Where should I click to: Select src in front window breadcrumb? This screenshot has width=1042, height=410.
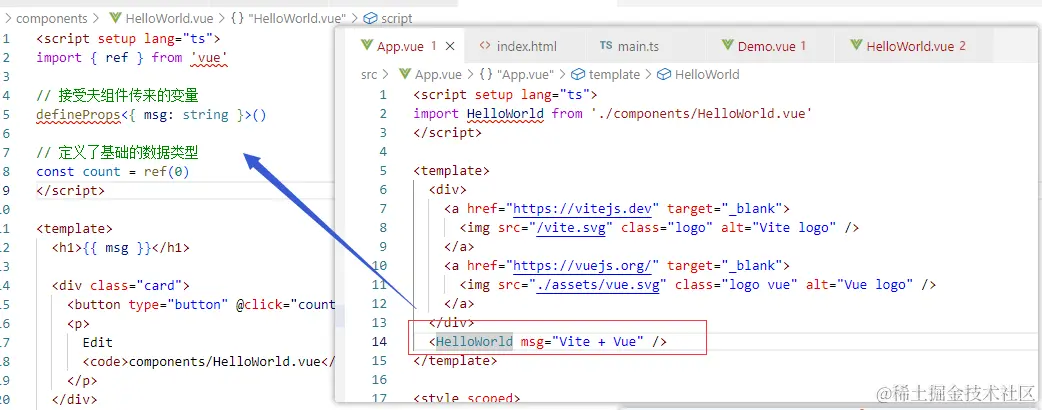(x=369, y=74)
